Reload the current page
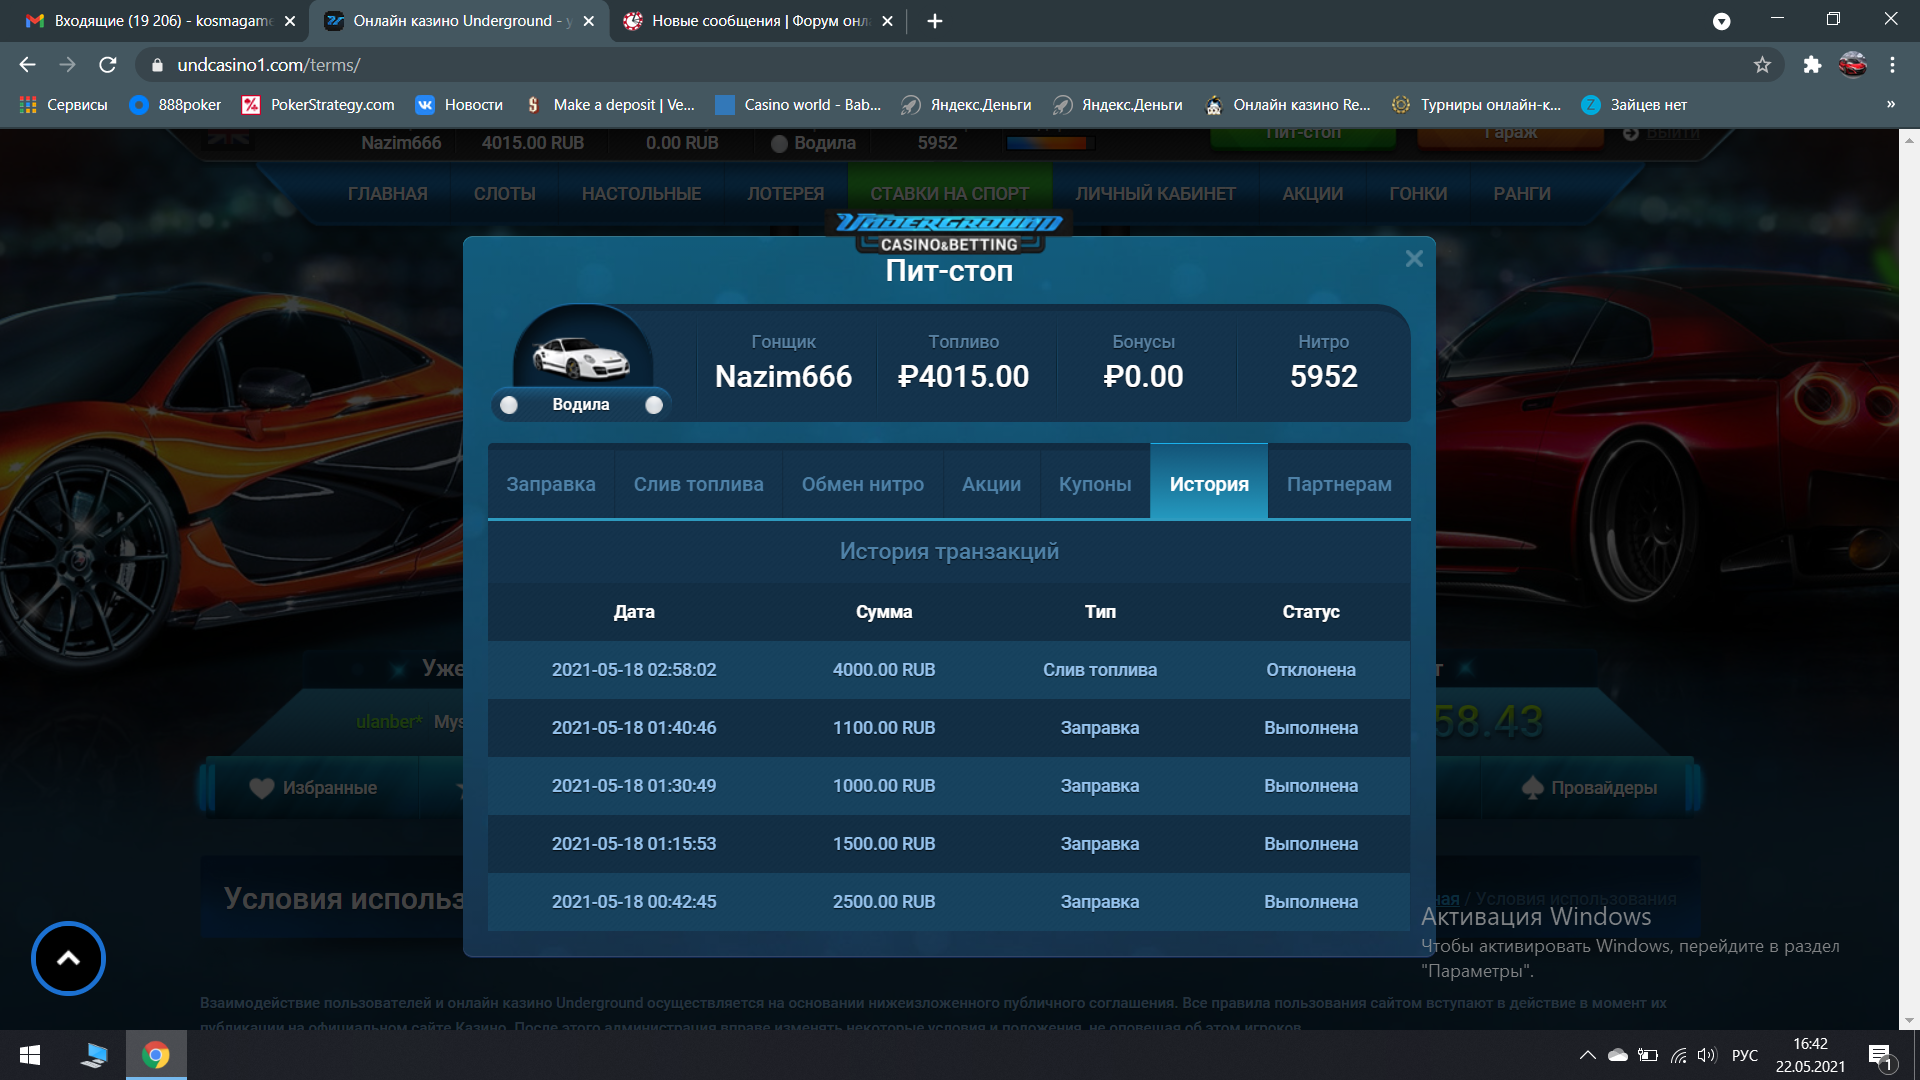The image size is (1920, 1080). click(108, 65)
